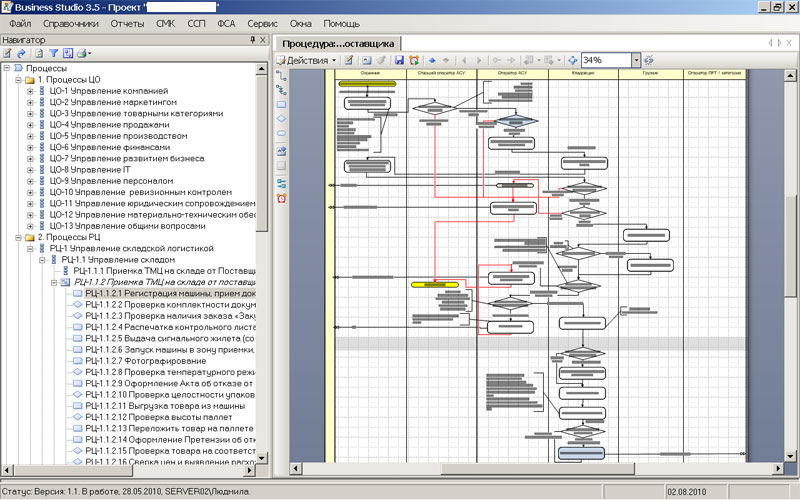Expand the ЦО-4 Управление продажами node
800x500 pixels.
pos(30,125)
